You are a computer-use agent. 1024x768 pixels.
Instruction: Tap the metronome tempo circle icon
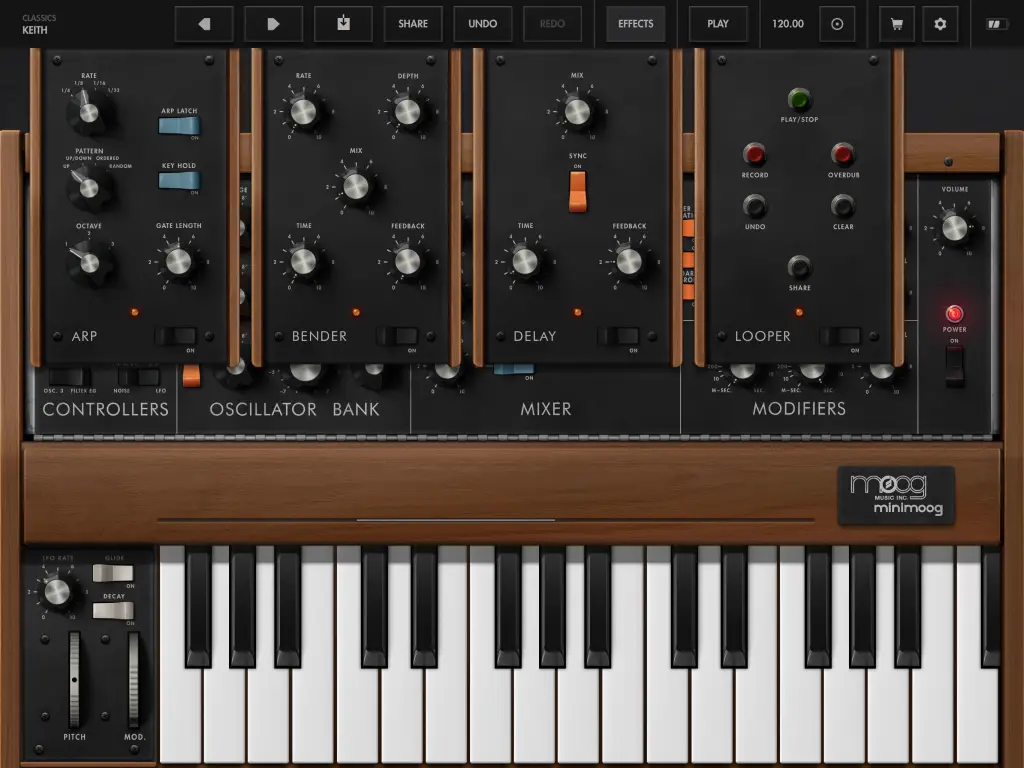837,24
